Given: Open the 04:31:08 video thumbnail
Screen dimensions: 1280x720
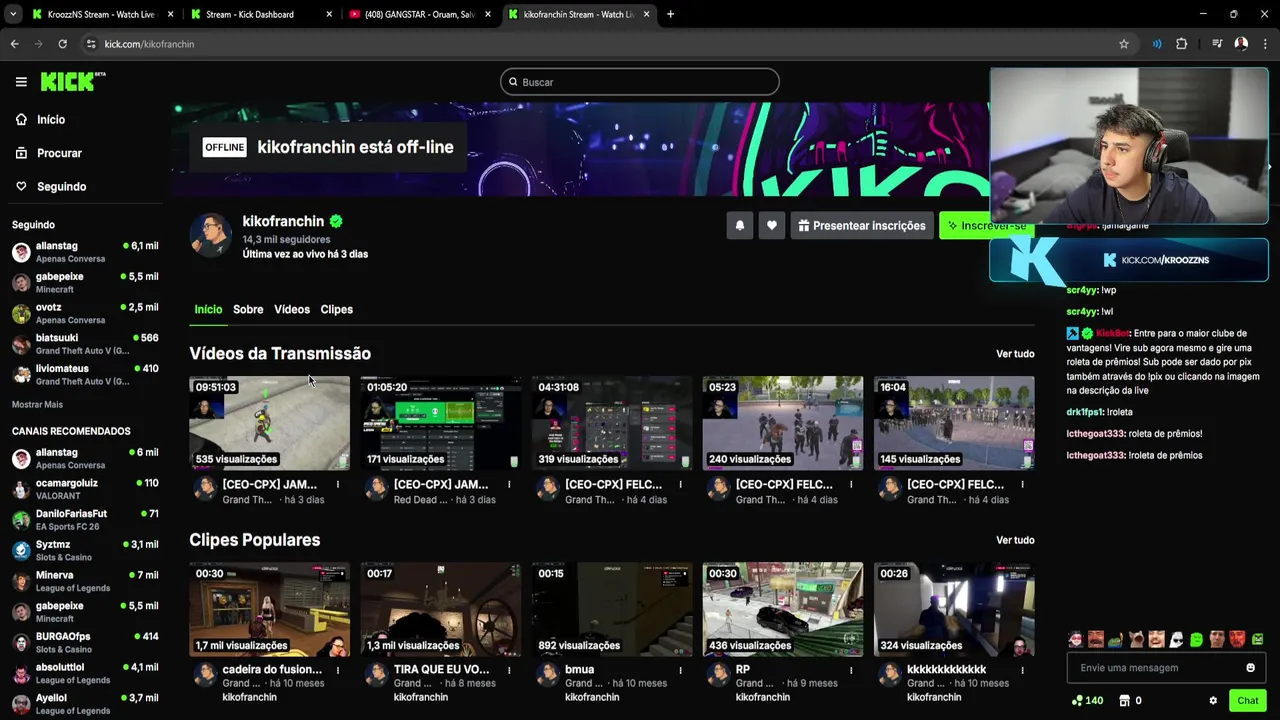Looking at the screenshot, I should coord(611,423).
